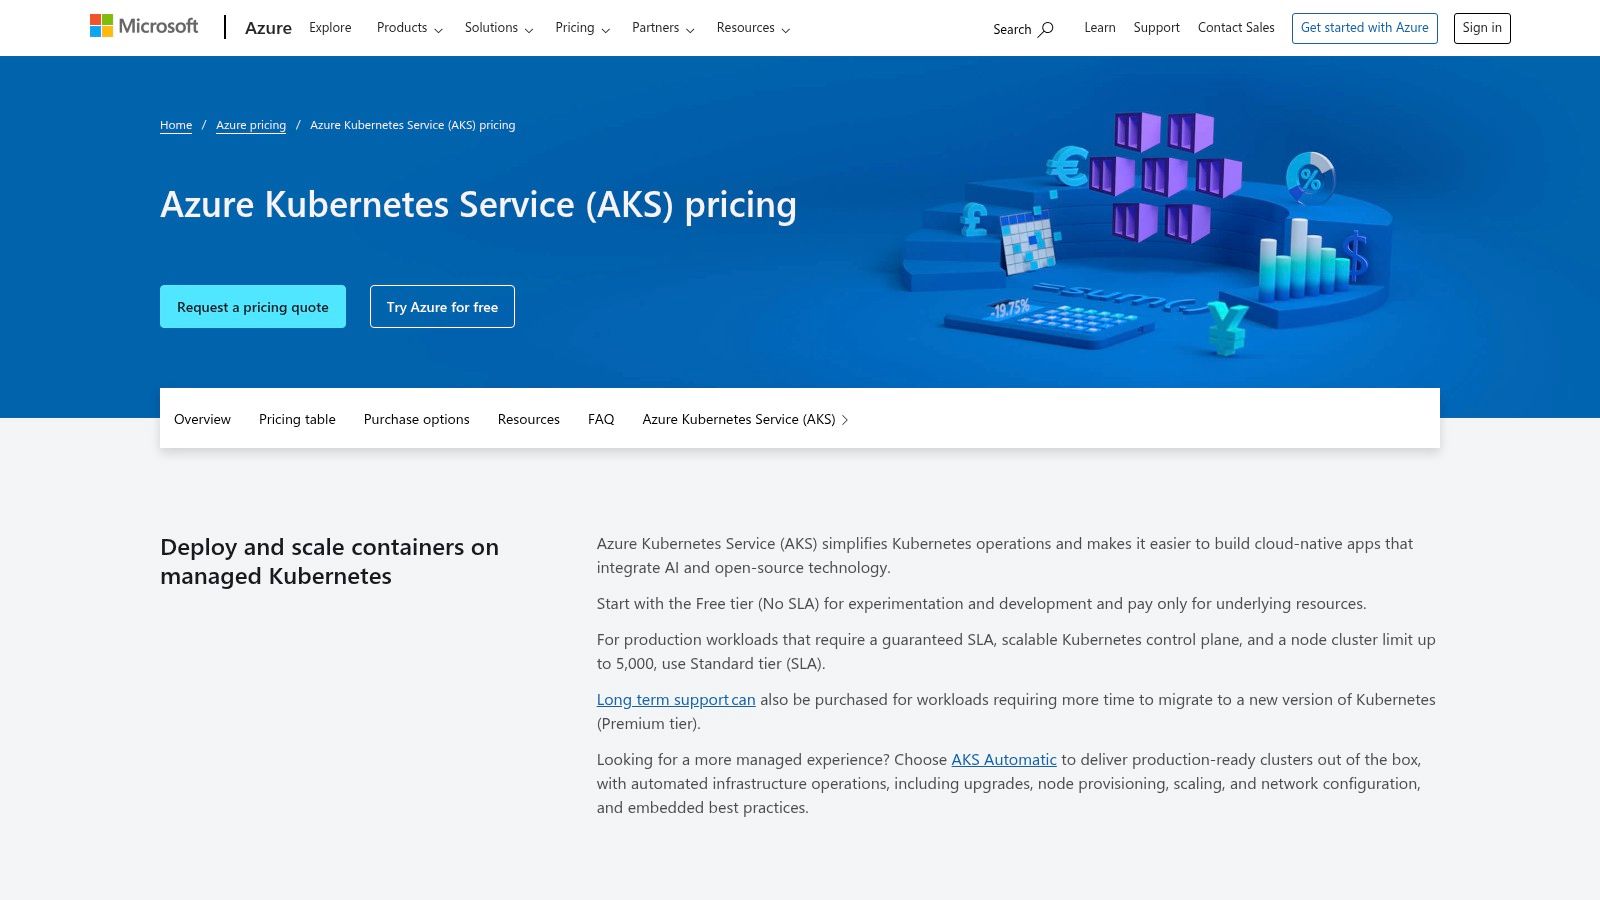This screenshot has height=900, width=1600.
Task: Click Try Azure for free
Action: (442, 306)
